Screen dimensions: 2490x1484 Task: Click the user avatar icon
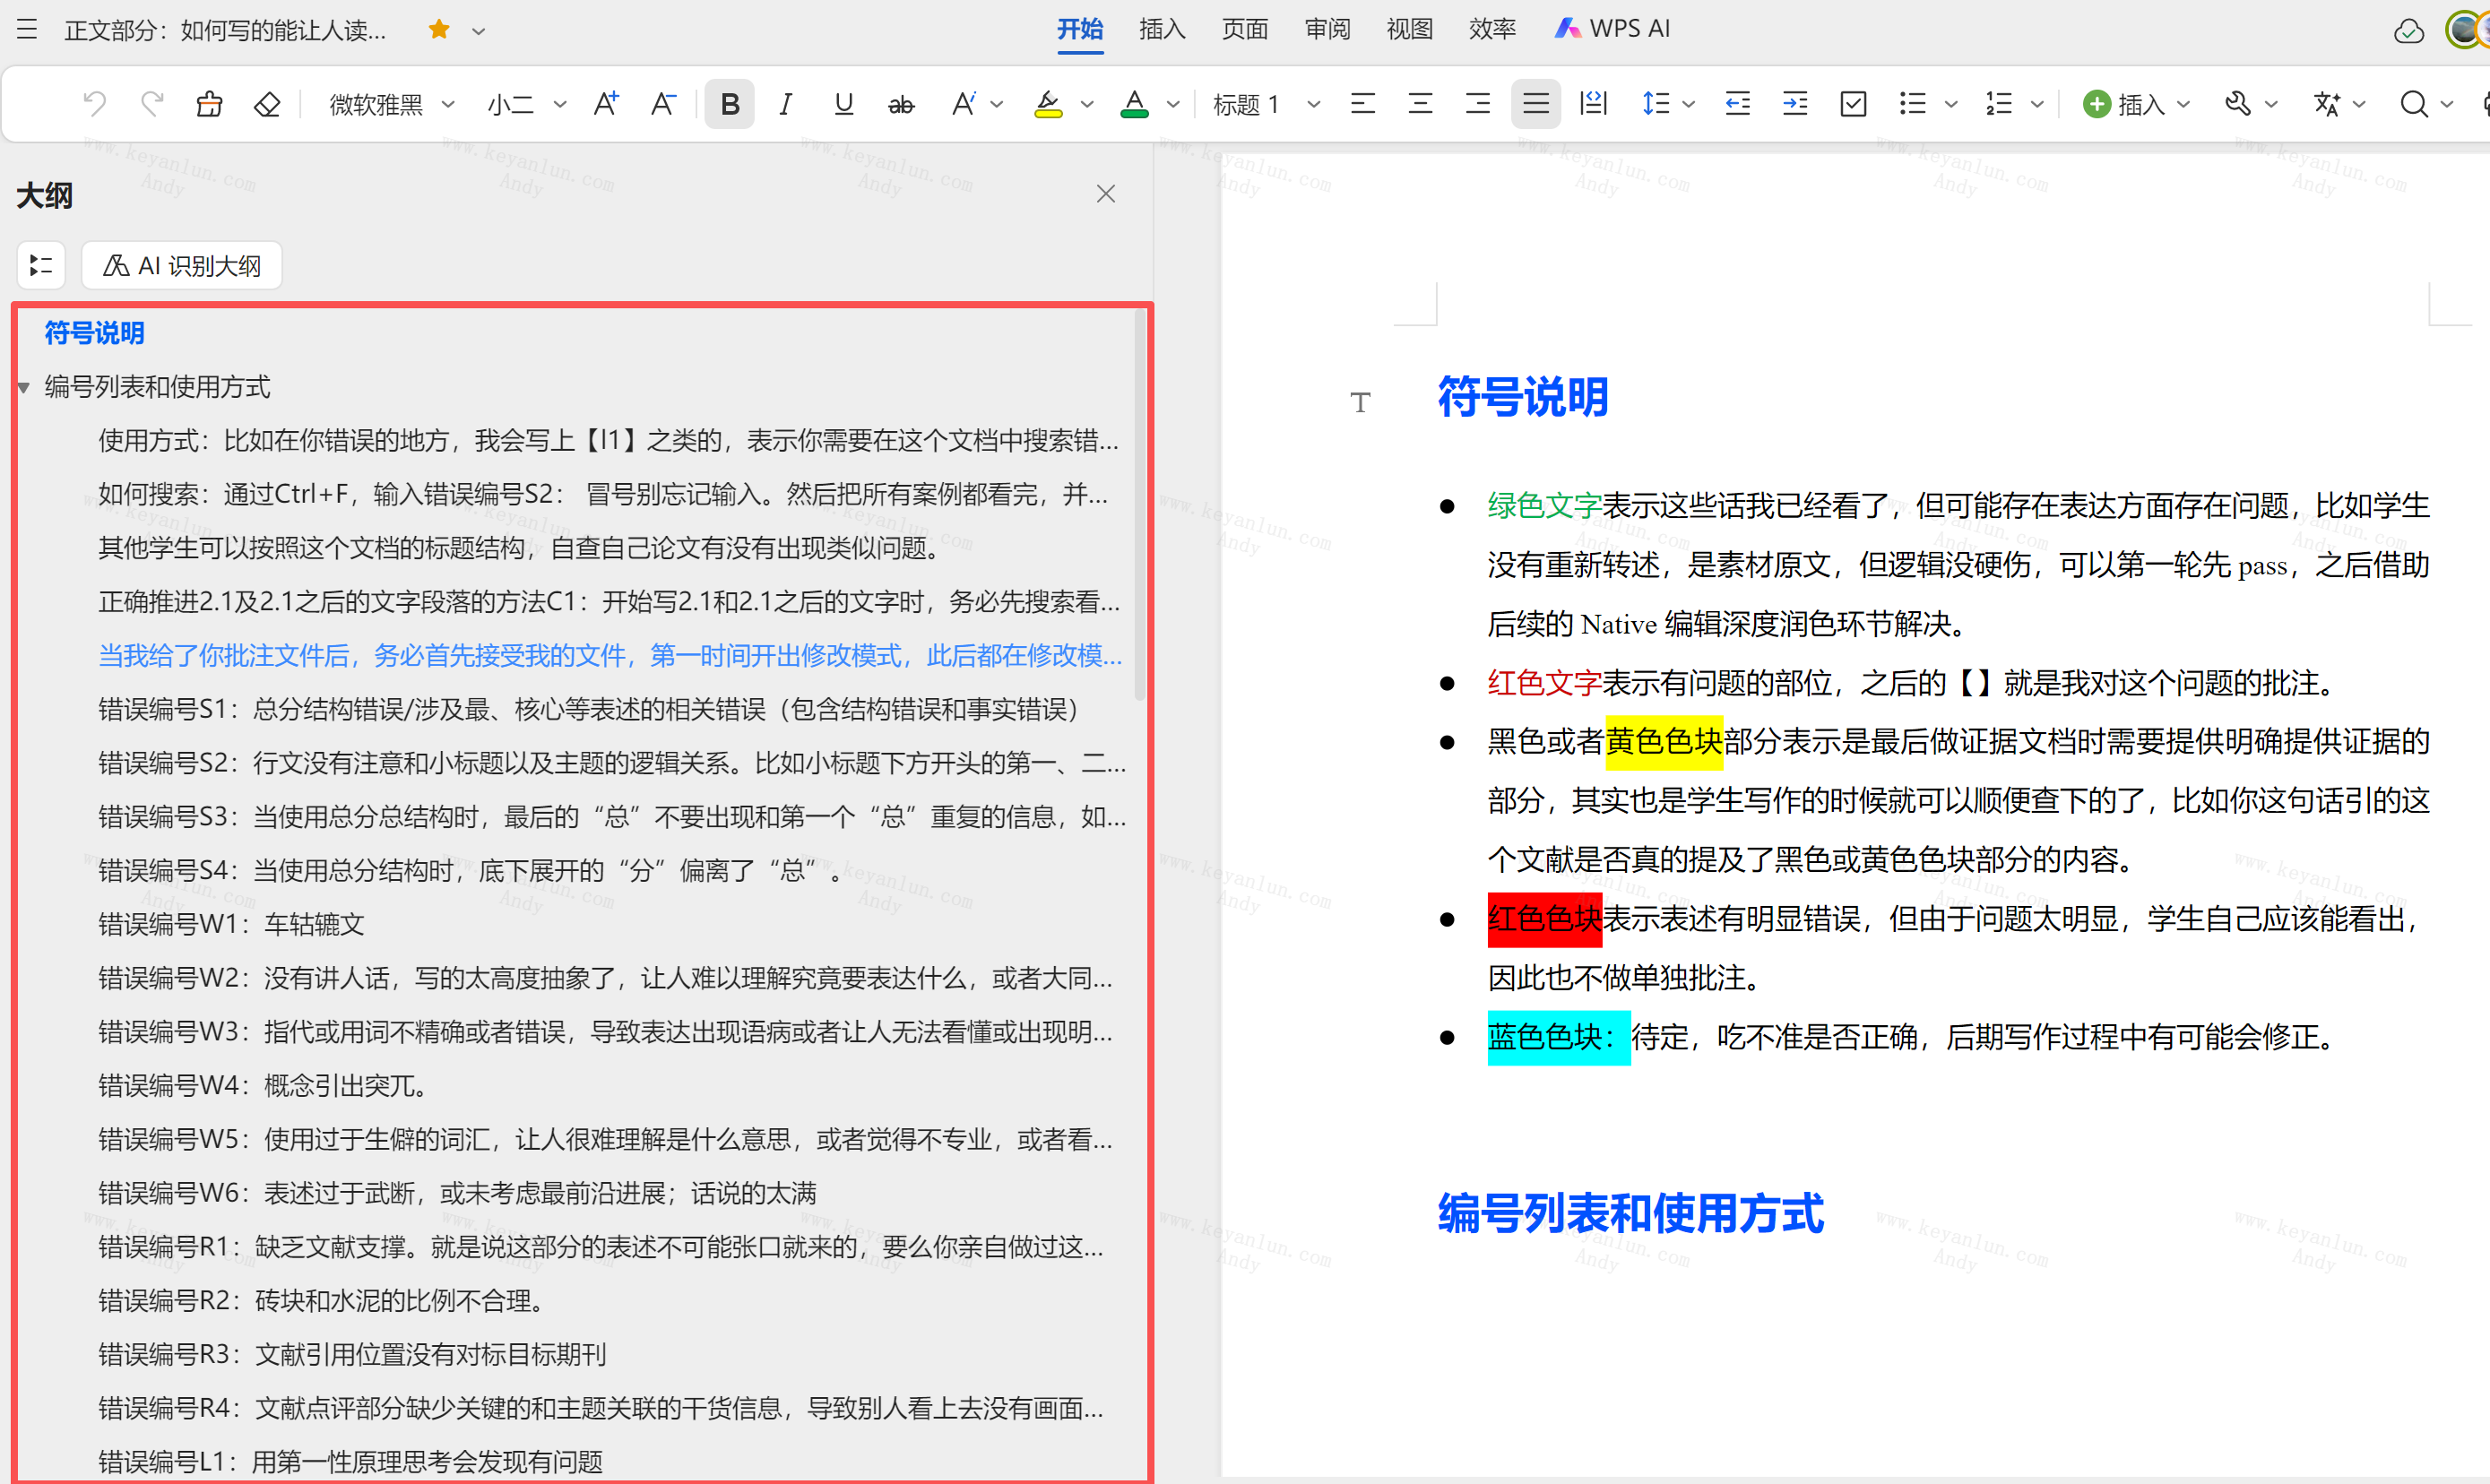[2466, 30]
